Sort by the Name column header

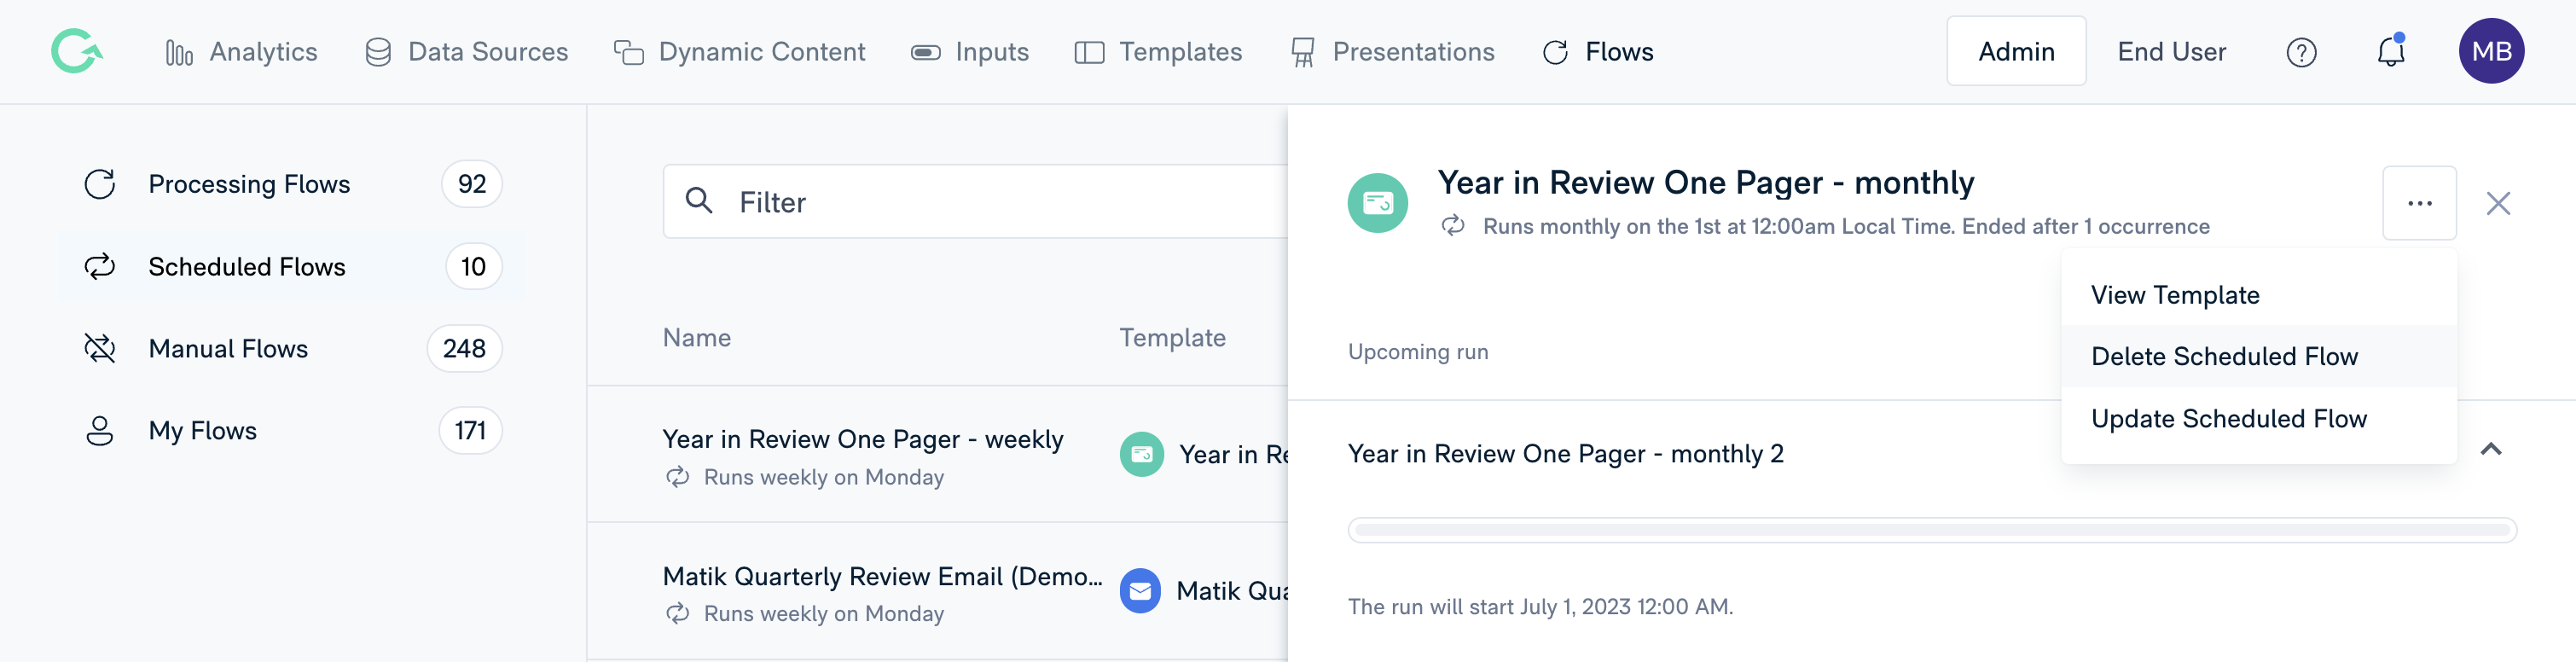coord(697,338)
